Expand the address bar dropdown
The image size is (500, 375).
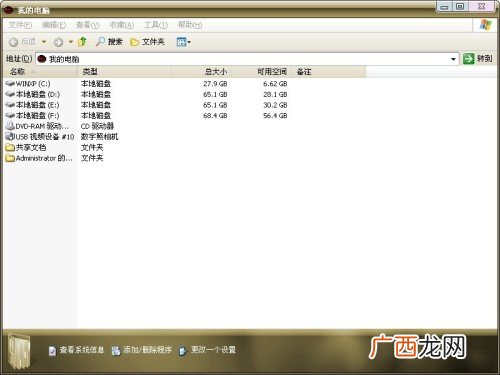[453, 59]
